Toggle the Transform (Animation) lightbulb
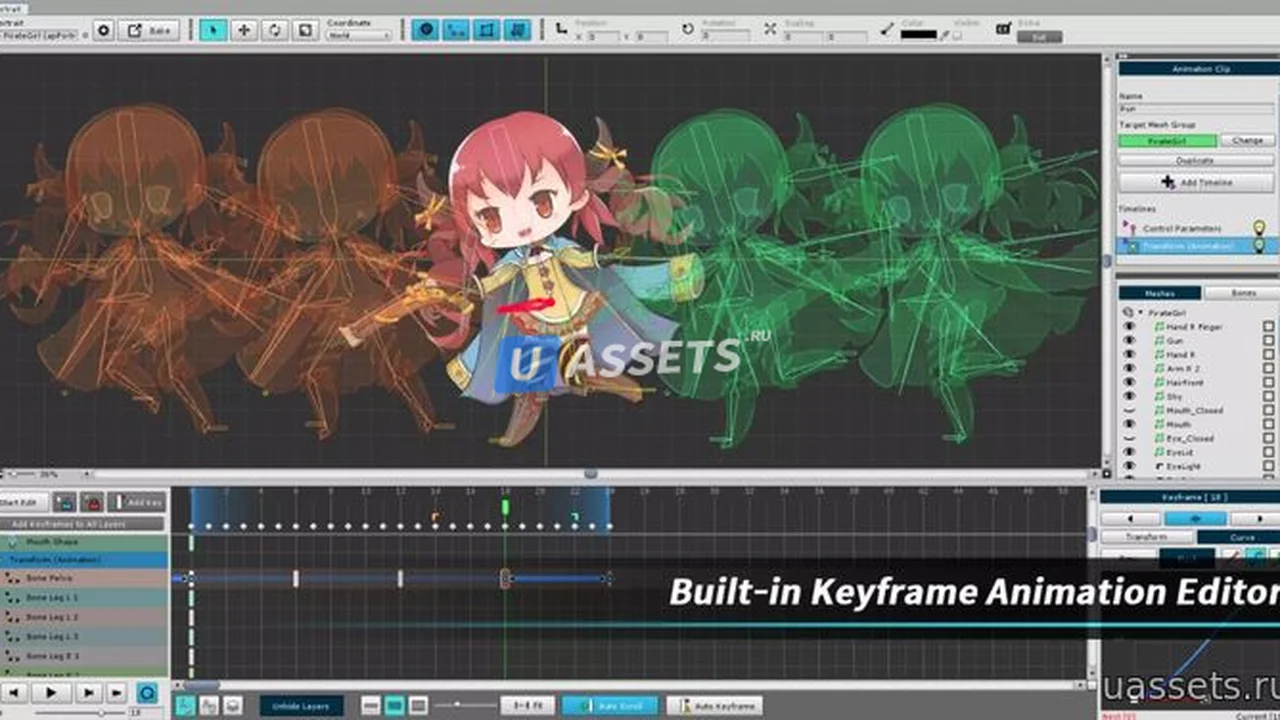The height and width of the screenshot is (720, 1280). coord(1259,246)
